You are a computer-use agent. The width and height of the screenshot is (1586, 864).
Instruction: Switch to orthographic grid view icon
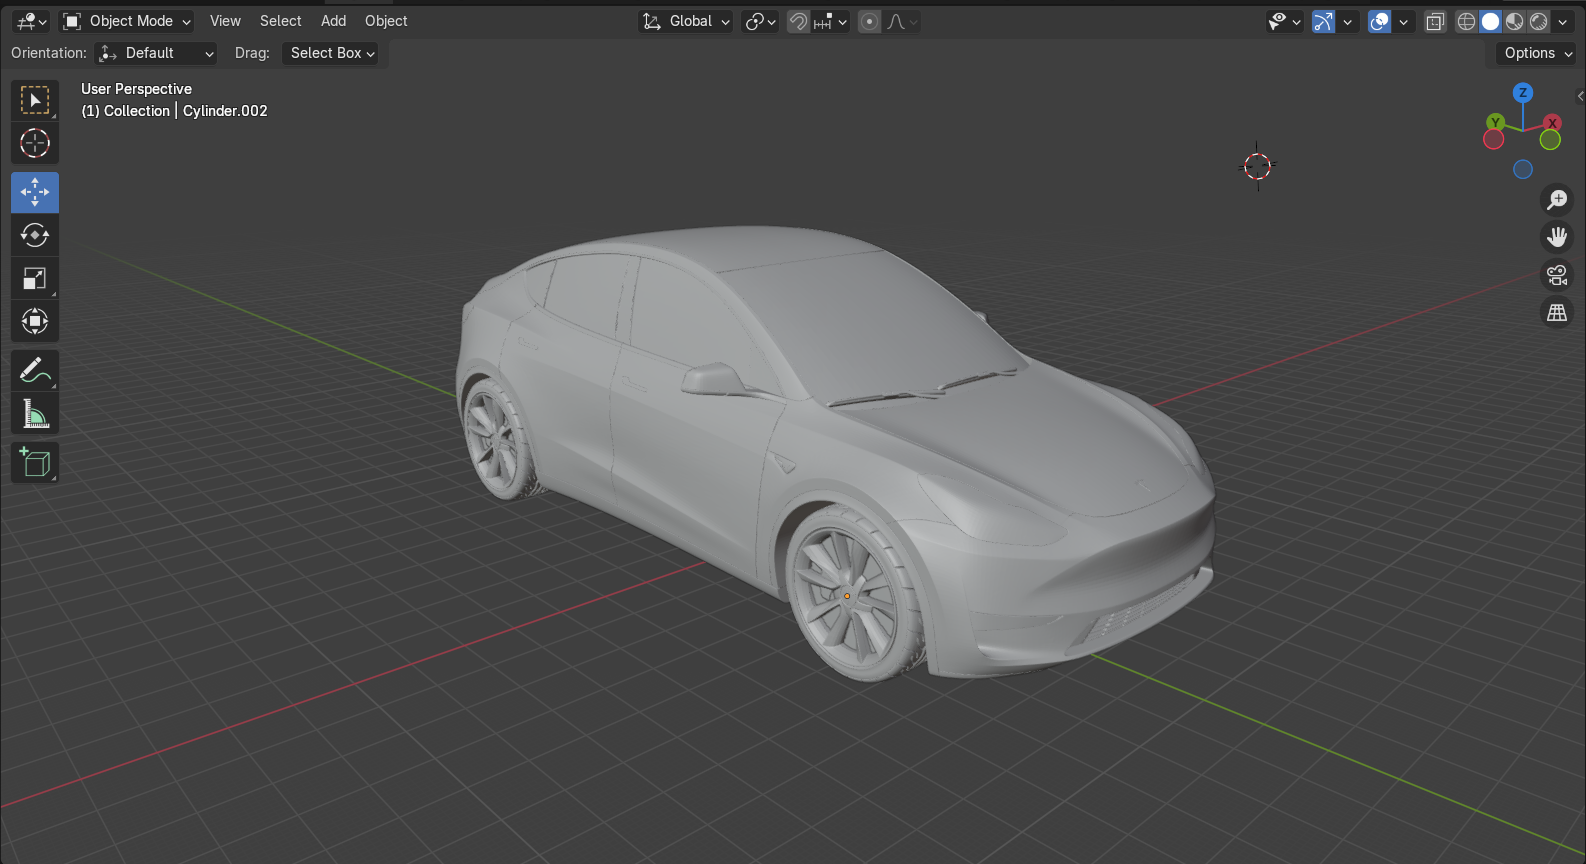[x=1557, y=313]
